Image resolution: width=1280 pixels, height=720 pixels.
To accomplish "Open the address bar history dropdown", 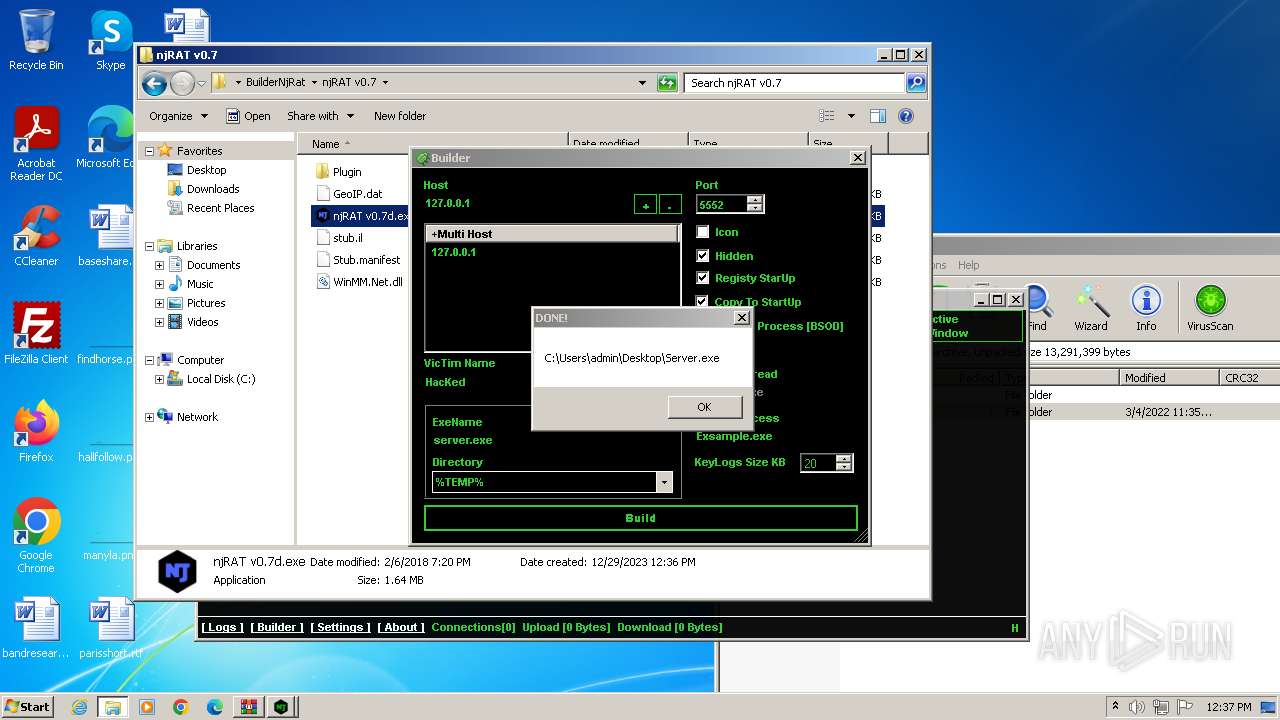I will coord(642,83).
